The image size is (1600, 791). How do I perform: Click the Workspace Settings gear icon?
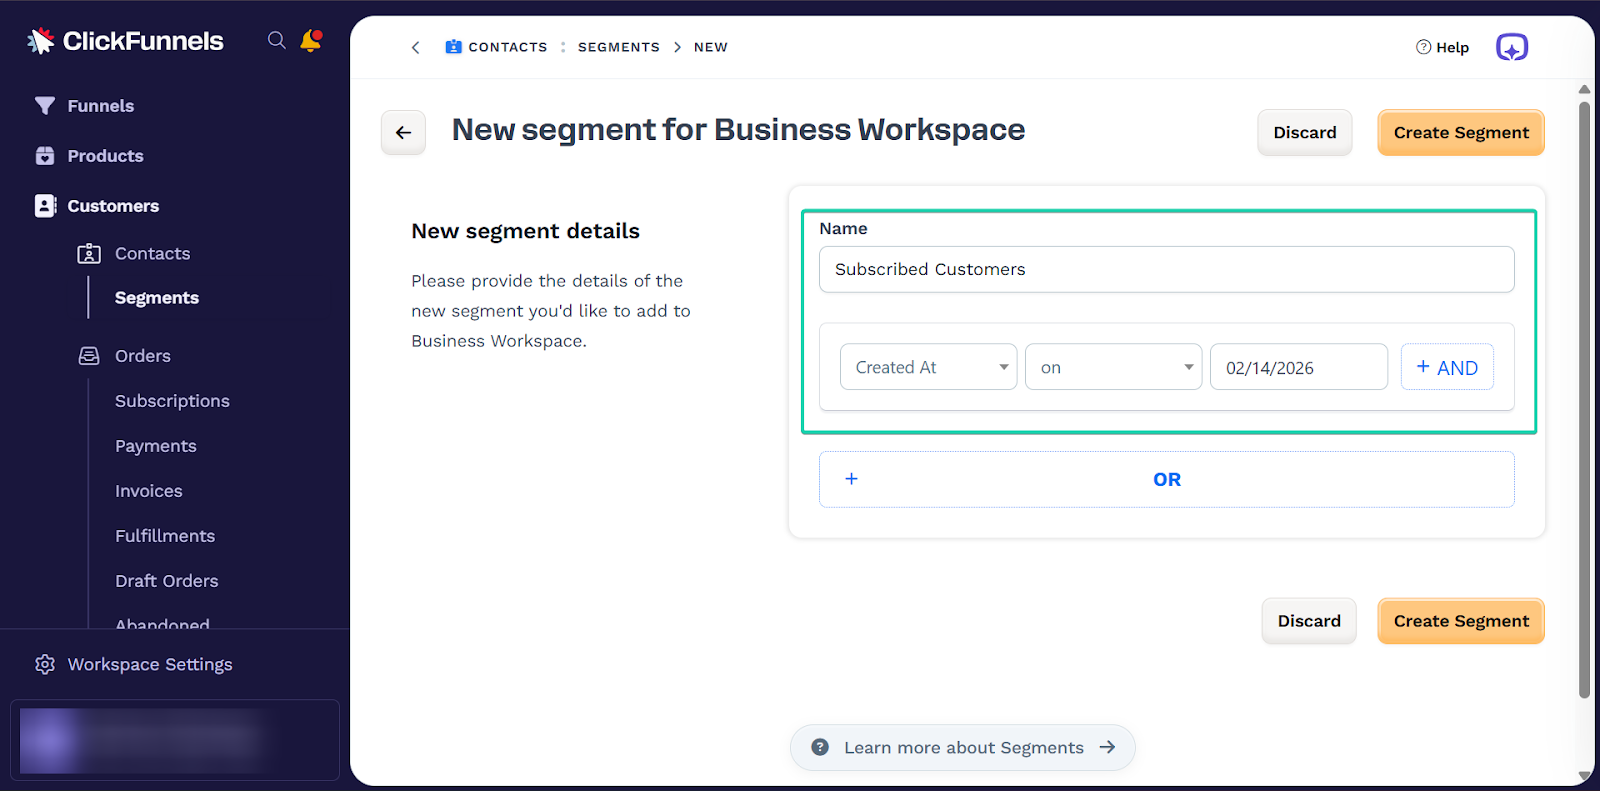(x=45, y=665)
